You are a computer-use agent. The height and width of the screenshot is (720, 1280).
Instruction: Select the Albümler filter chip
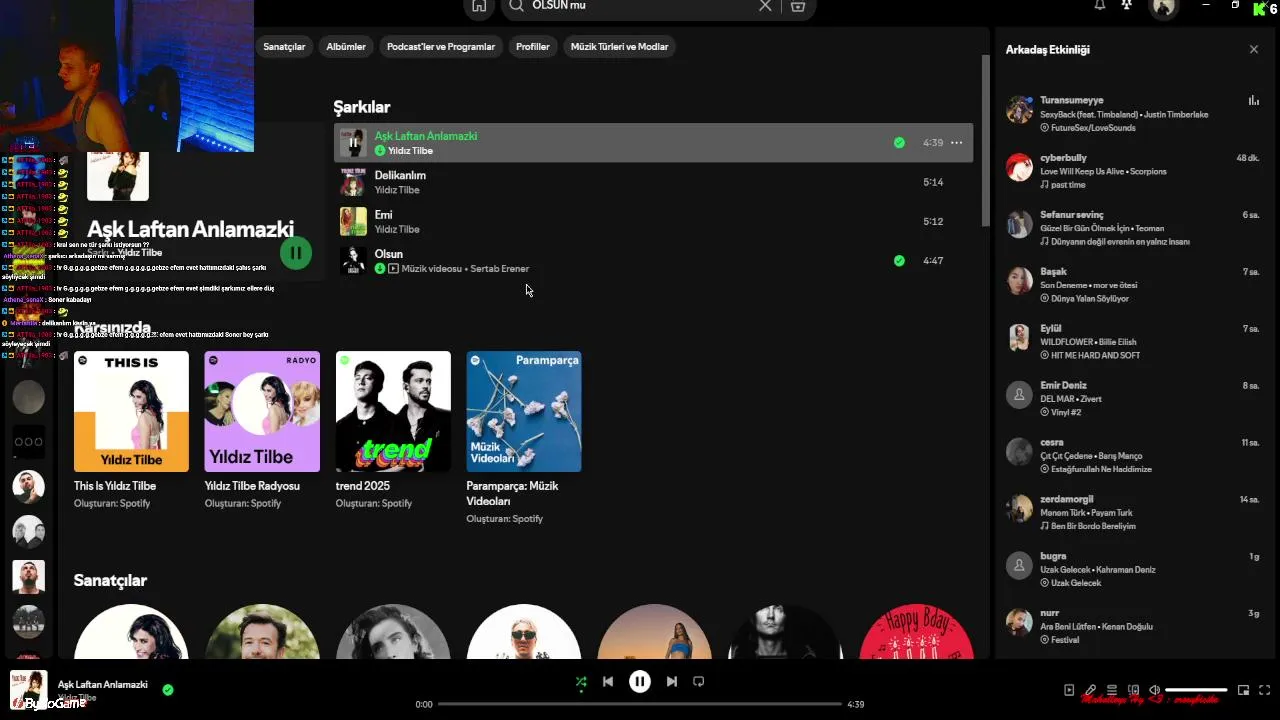(x=346, y=47)
